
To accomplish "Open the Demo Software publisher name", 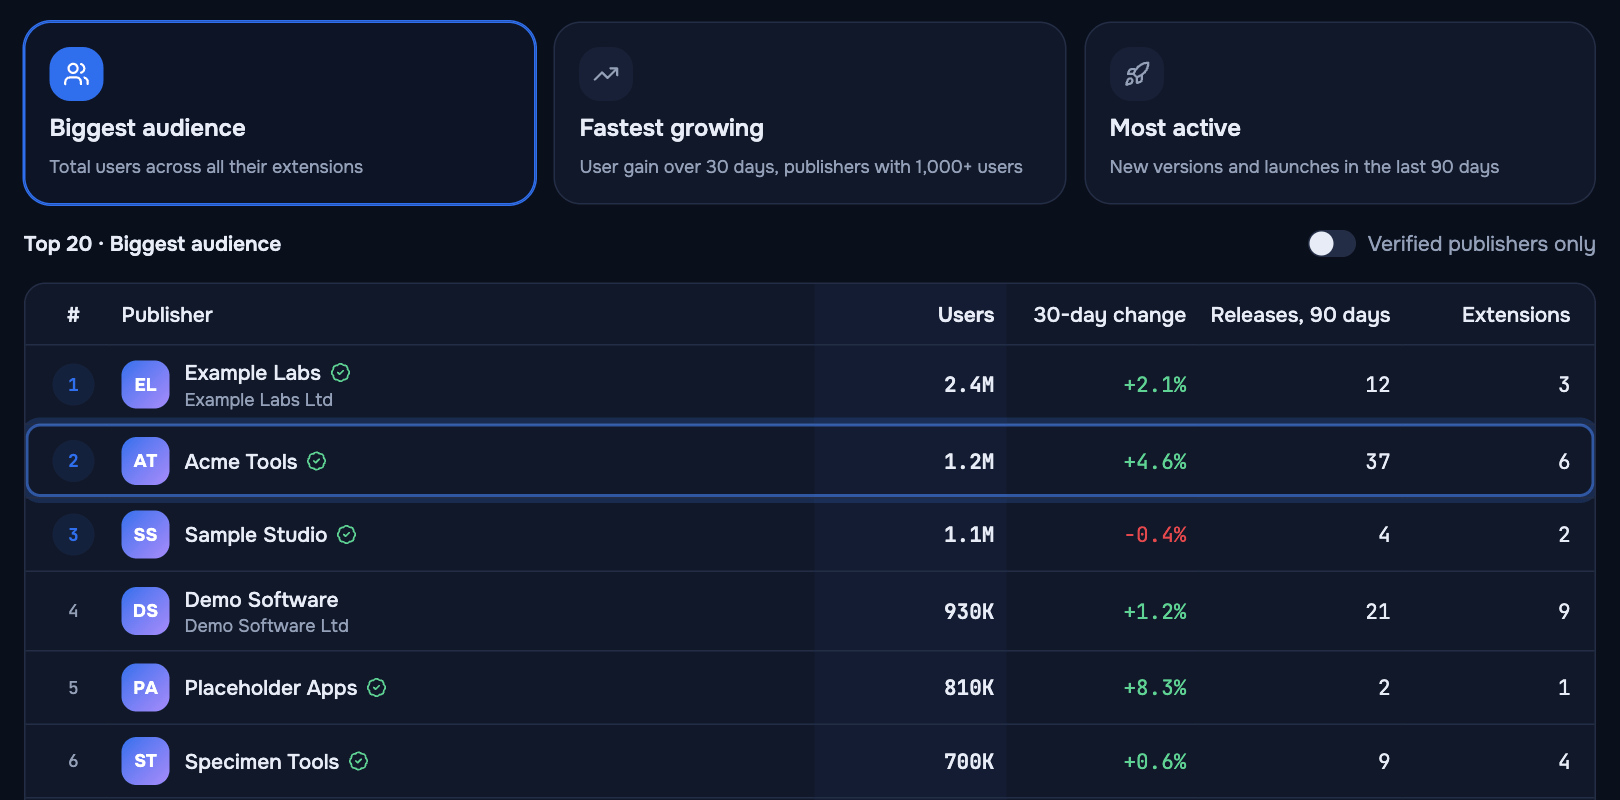I will (262, 600).
